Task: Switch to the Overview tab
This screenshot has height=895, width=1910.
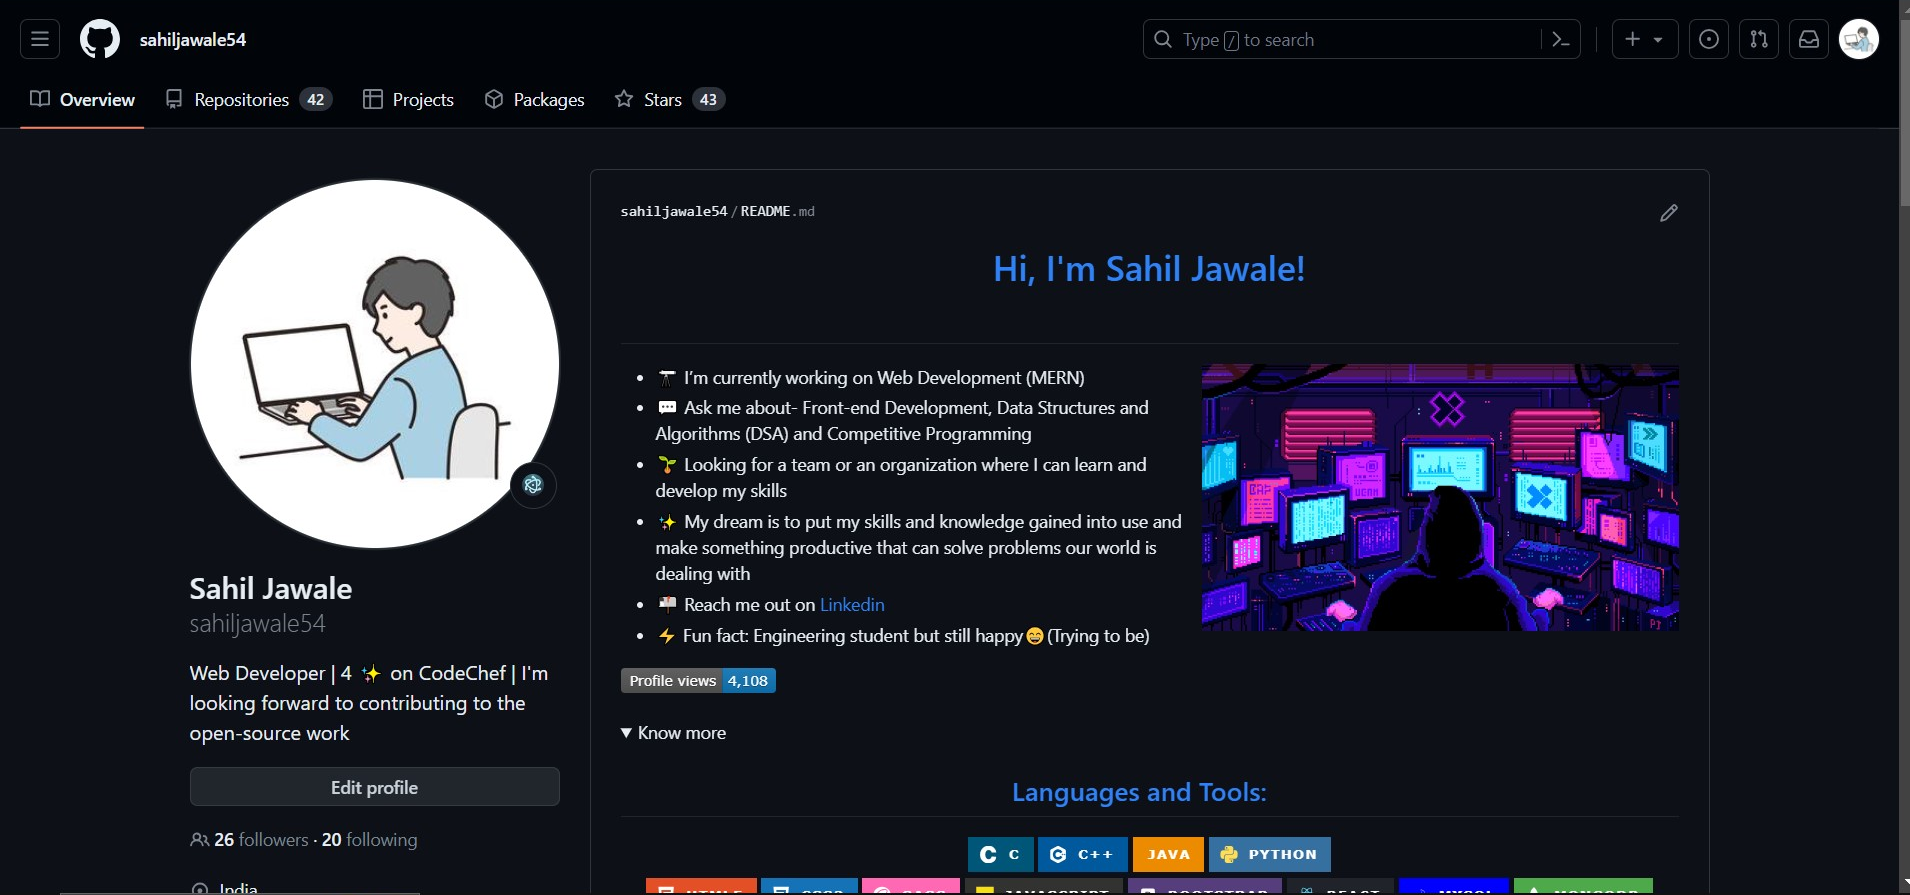Action: pos(82,99)
